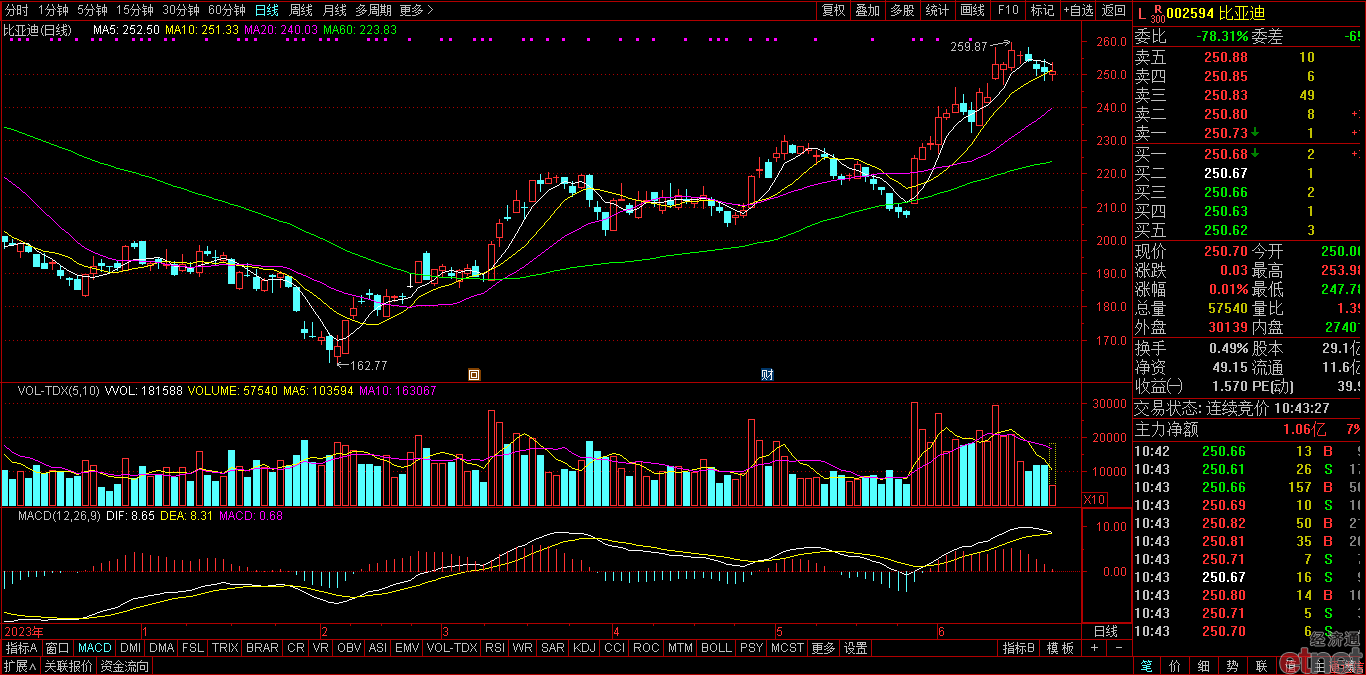The width and height of the screenshot is (1366, 675).
Task: Click the 比亚迪(日线) chart title
Action: pyautogui.click(x=38, y=30)
